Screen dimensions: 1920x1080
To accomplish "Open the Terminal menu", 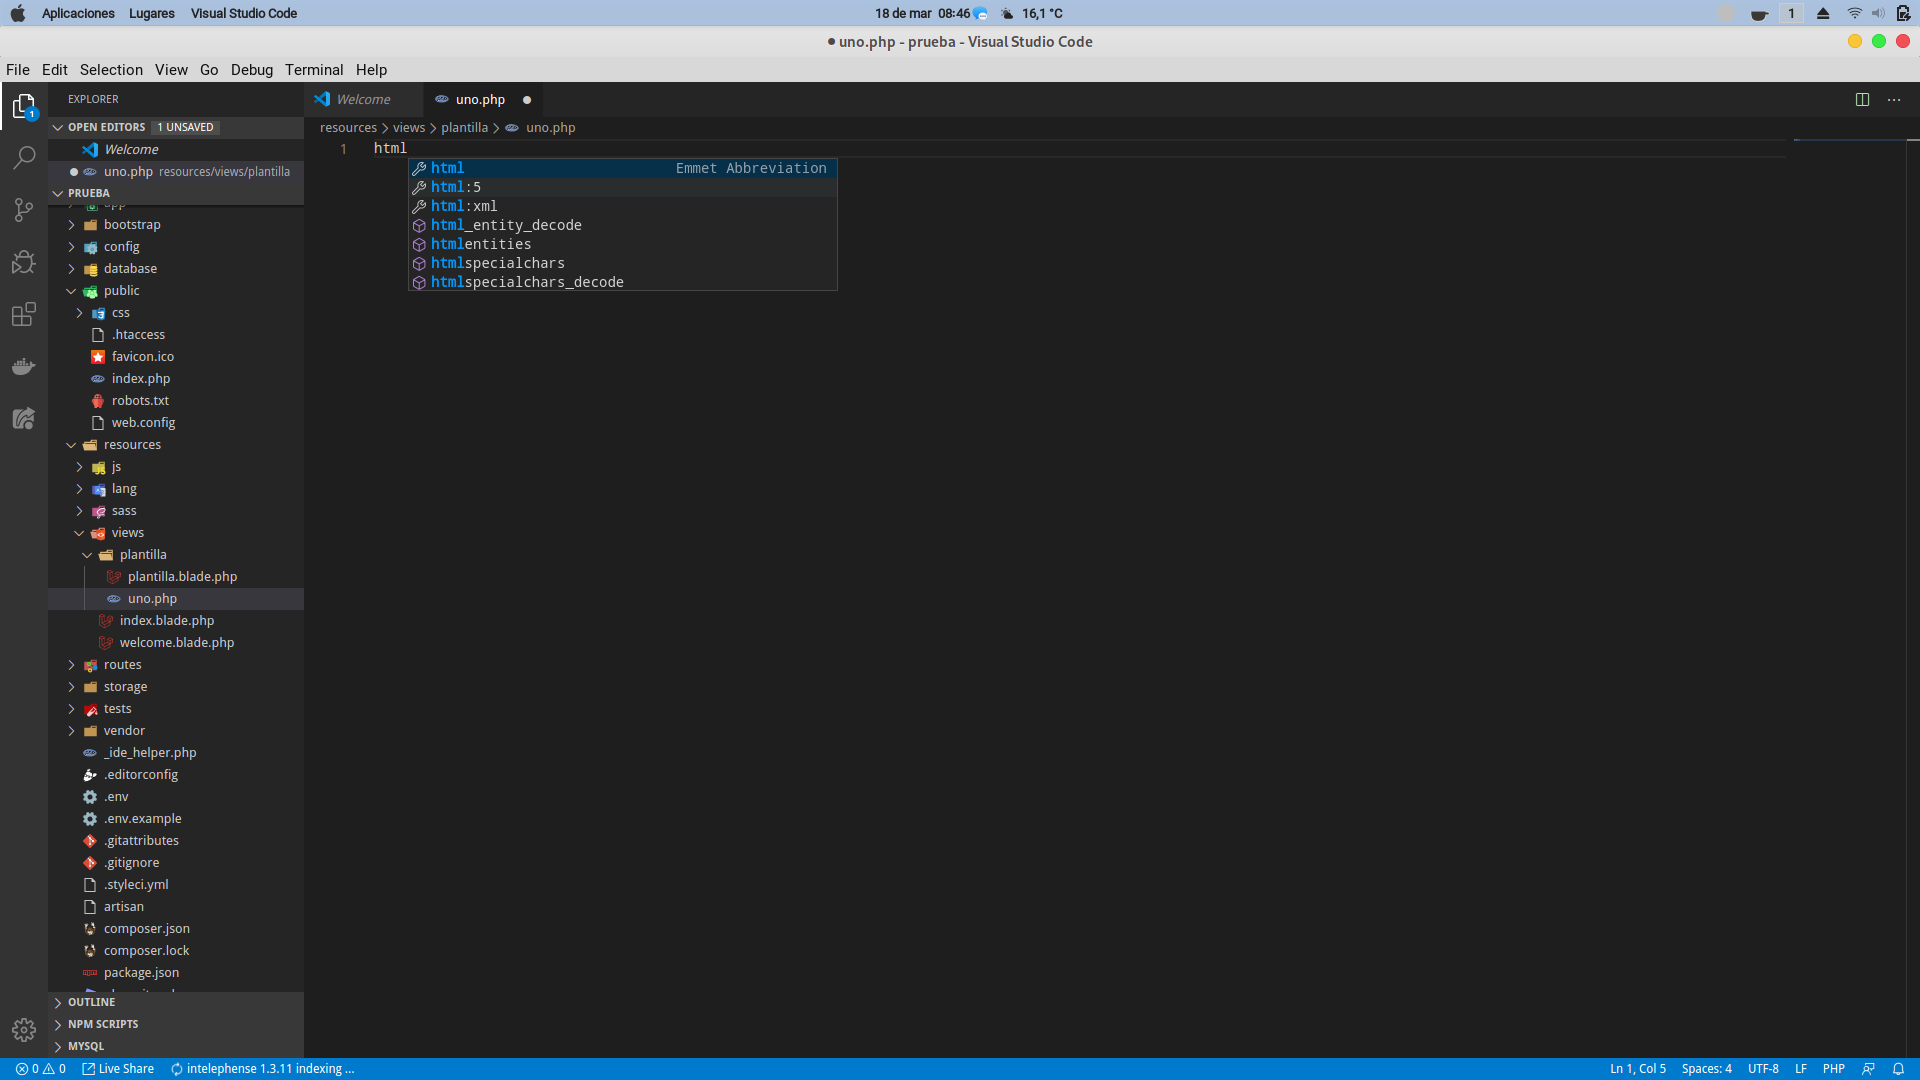I will click(314, 70).
